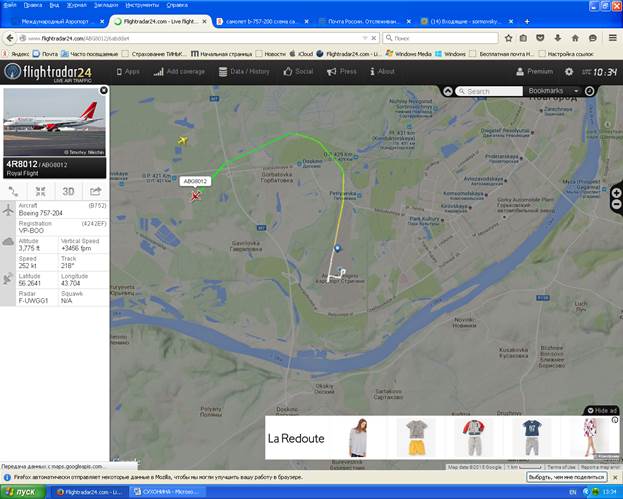Click the EN language indicator in tray

(573, 492)
